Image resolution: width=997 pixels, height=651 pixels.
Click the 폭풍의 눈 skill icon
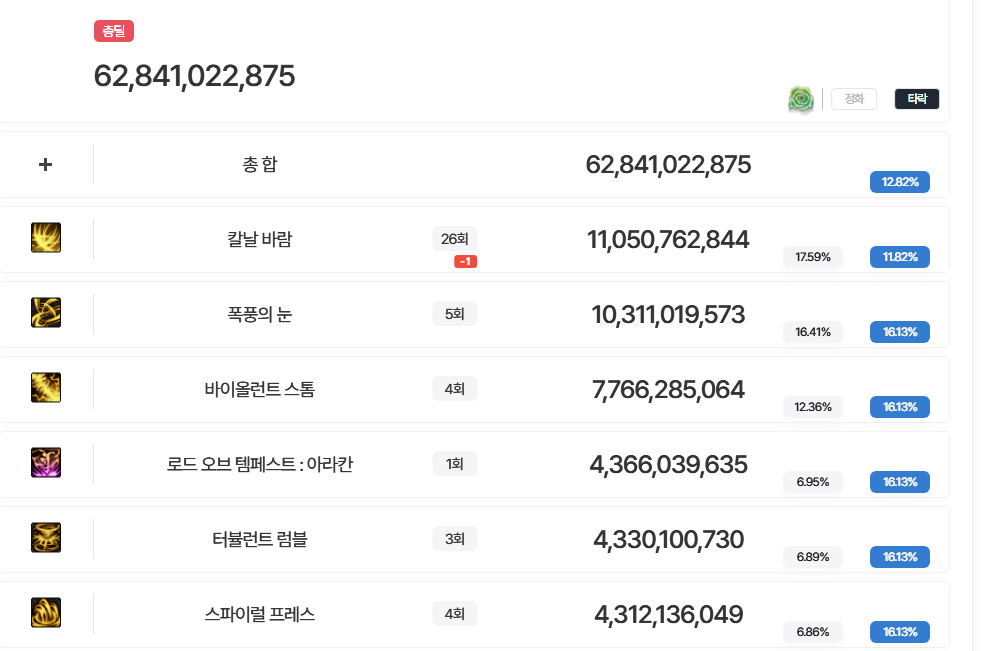(x=46, y=313)
